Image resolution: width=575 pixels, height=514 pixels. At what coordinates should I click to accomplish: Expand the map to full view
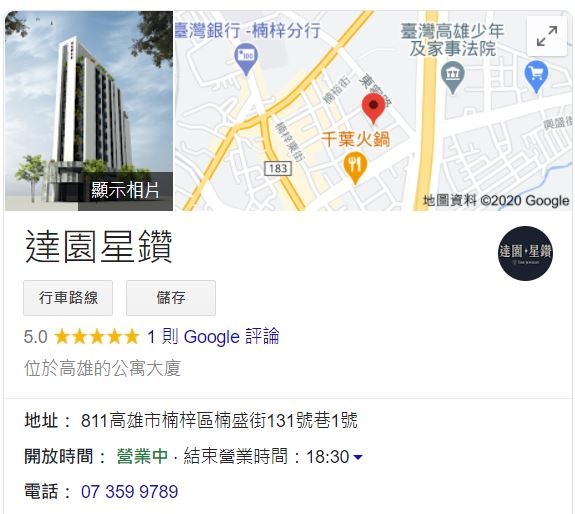pyautogui.click(x=547, y=36)
